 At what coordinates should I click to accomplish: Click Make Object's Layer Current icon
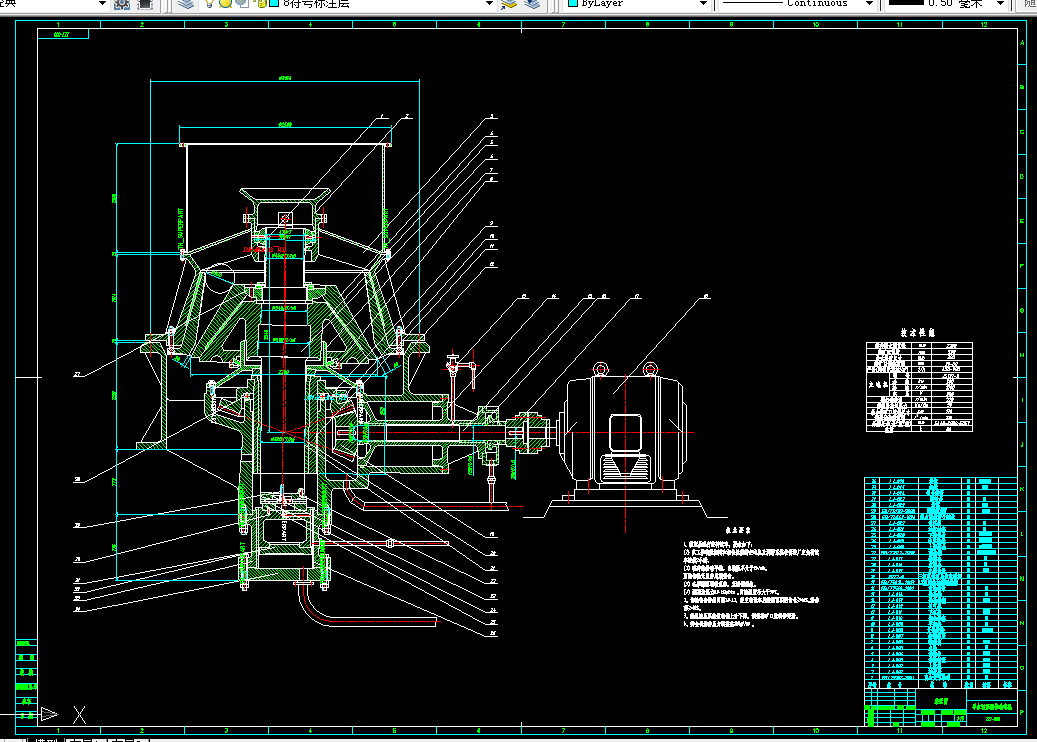(x=510, y=4)
